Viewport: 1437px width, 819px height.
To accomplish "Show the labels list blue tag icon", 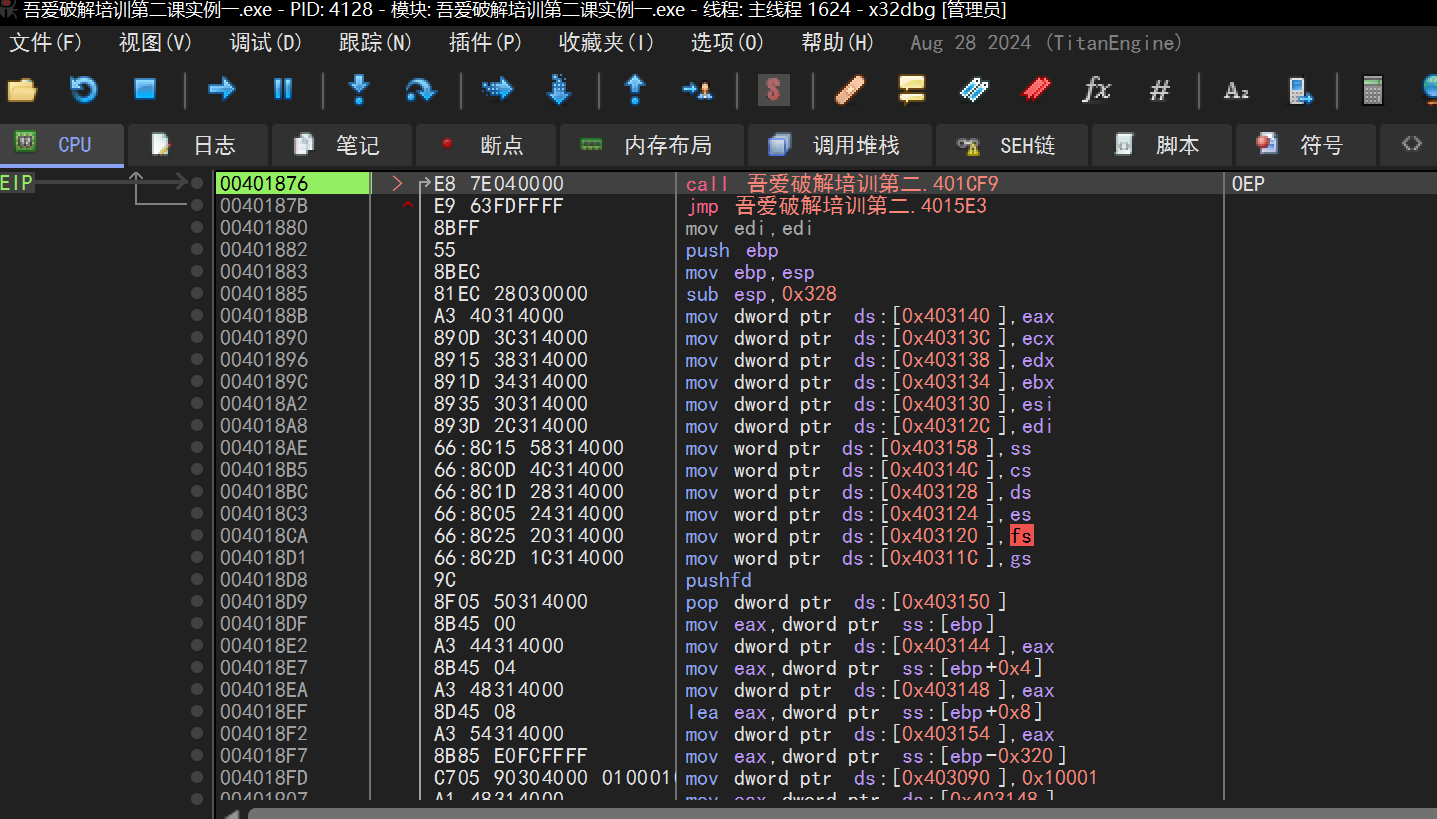I will tap(974, 90).
